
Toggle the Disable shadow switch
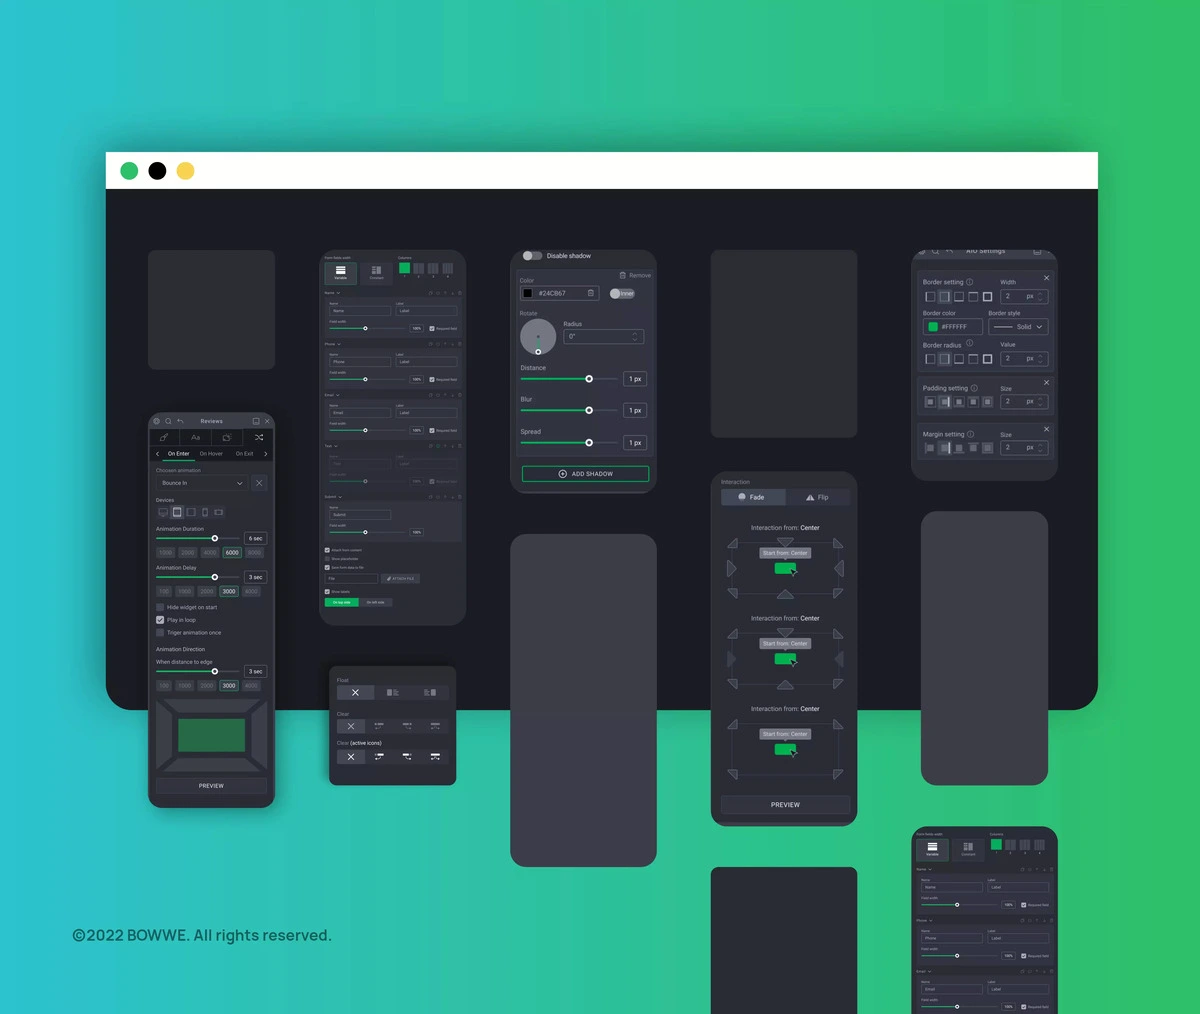point(532,256)
